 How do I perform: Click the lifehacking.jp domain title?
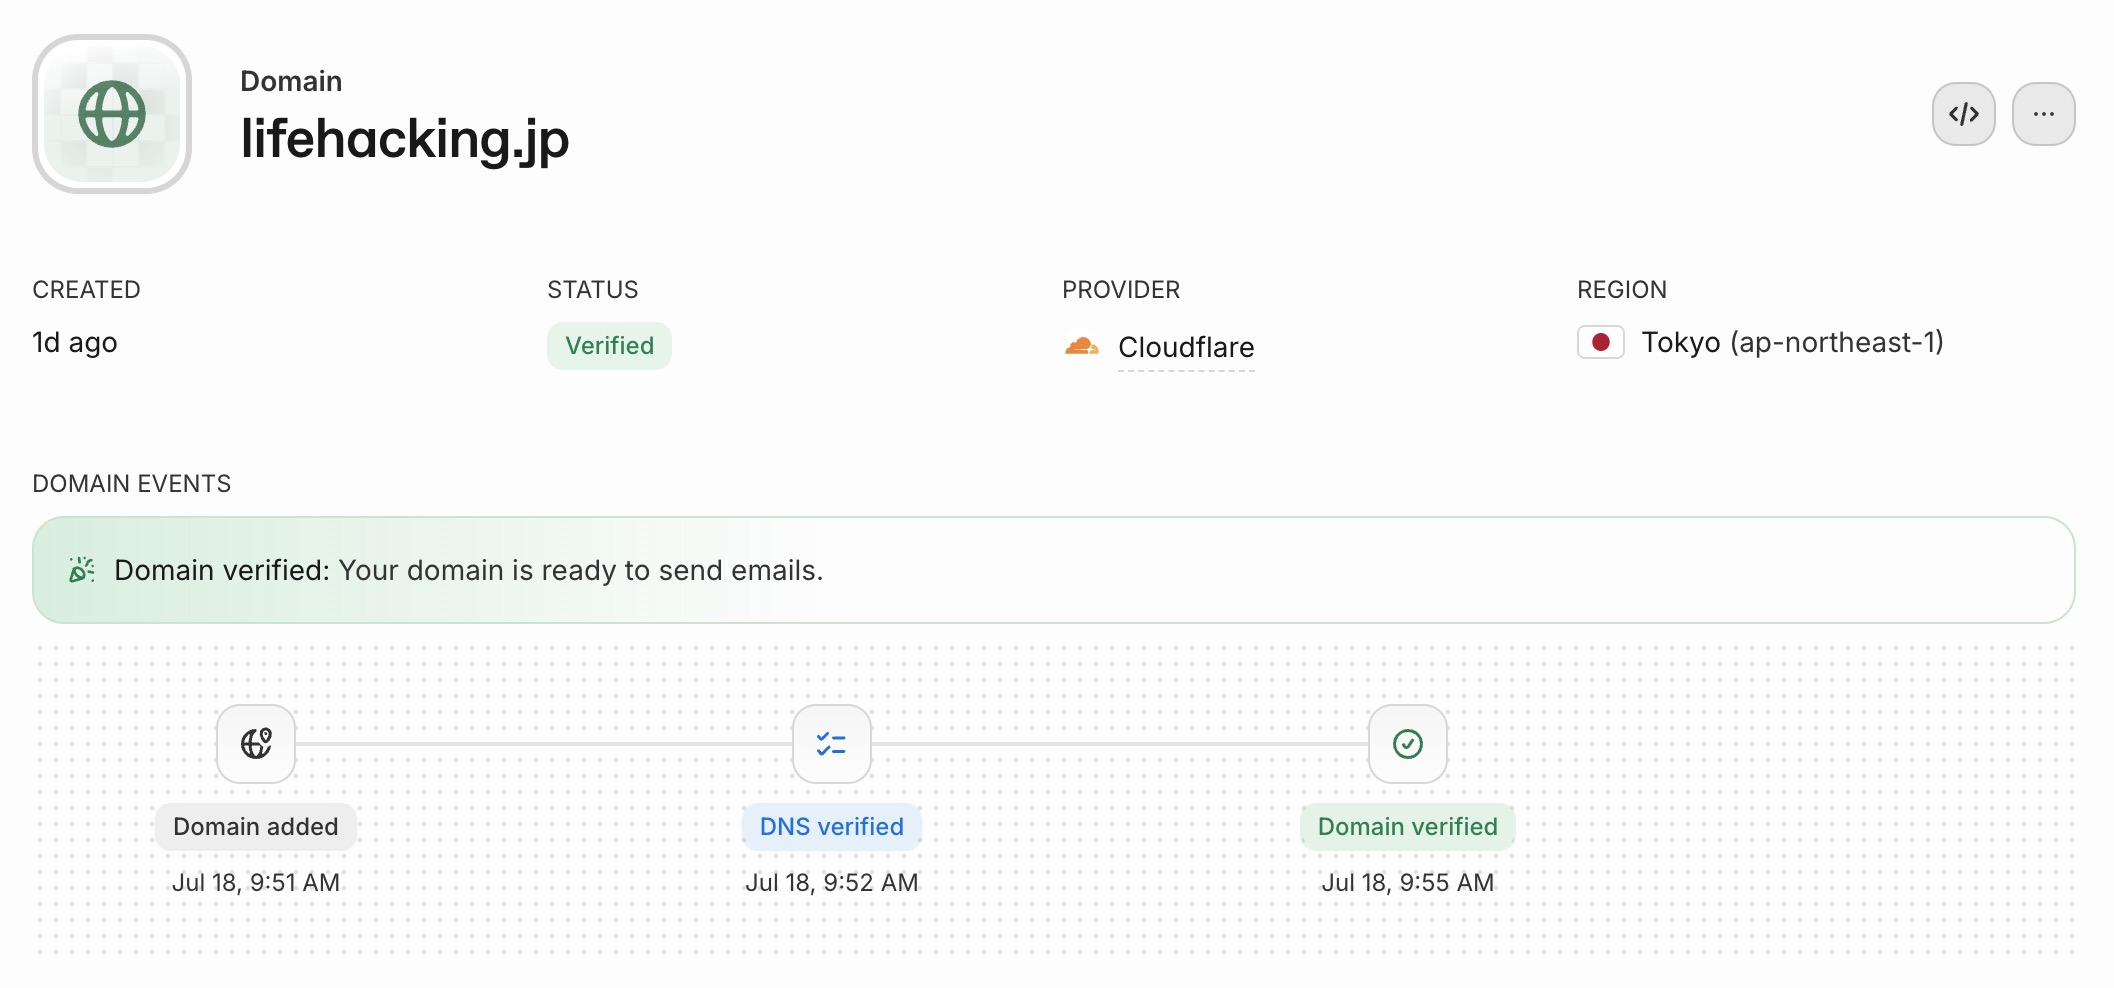405,139
